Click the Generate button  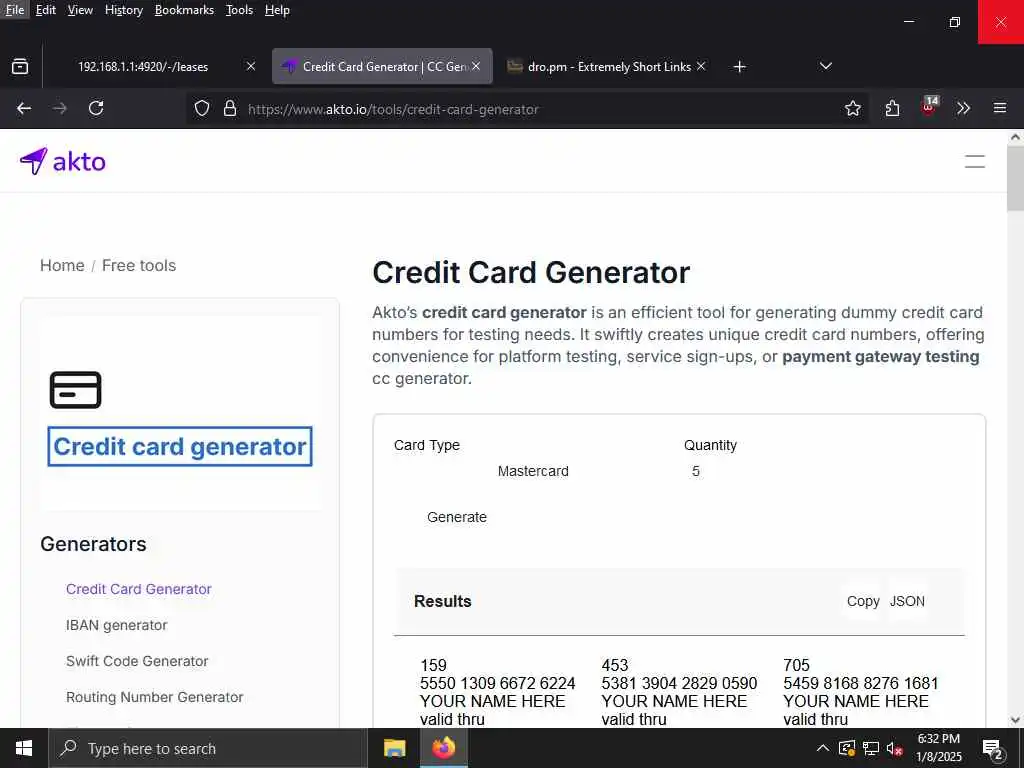[456, 517]
